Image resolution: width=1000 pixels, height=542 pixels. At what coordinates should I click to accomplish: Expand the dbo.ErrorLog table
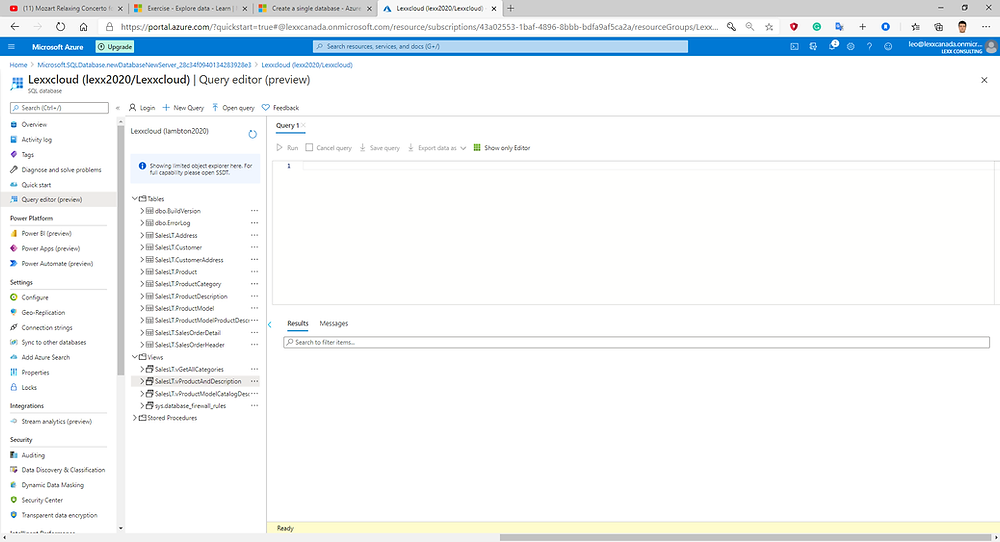click(x=142, y=223)
